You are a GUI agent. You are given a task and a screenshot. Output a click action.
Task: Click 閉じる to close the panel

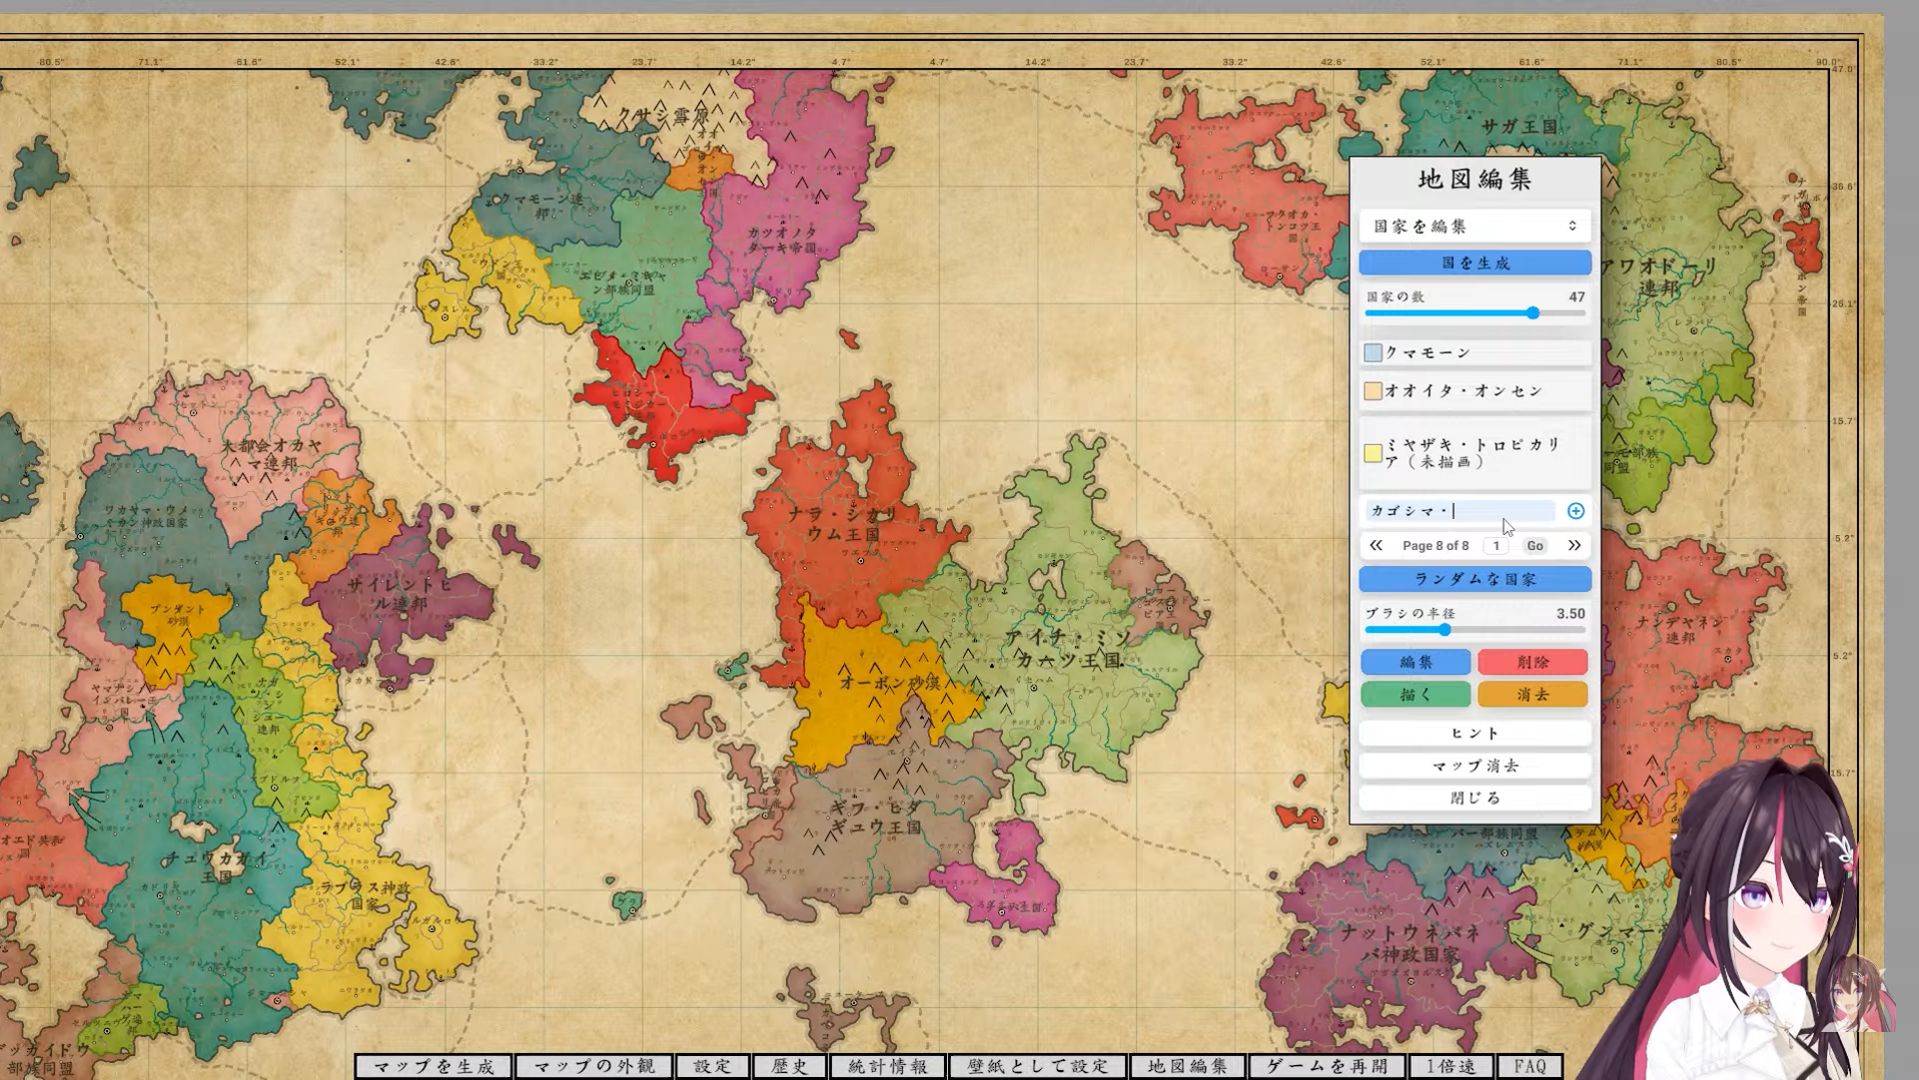coord(1474,798)
